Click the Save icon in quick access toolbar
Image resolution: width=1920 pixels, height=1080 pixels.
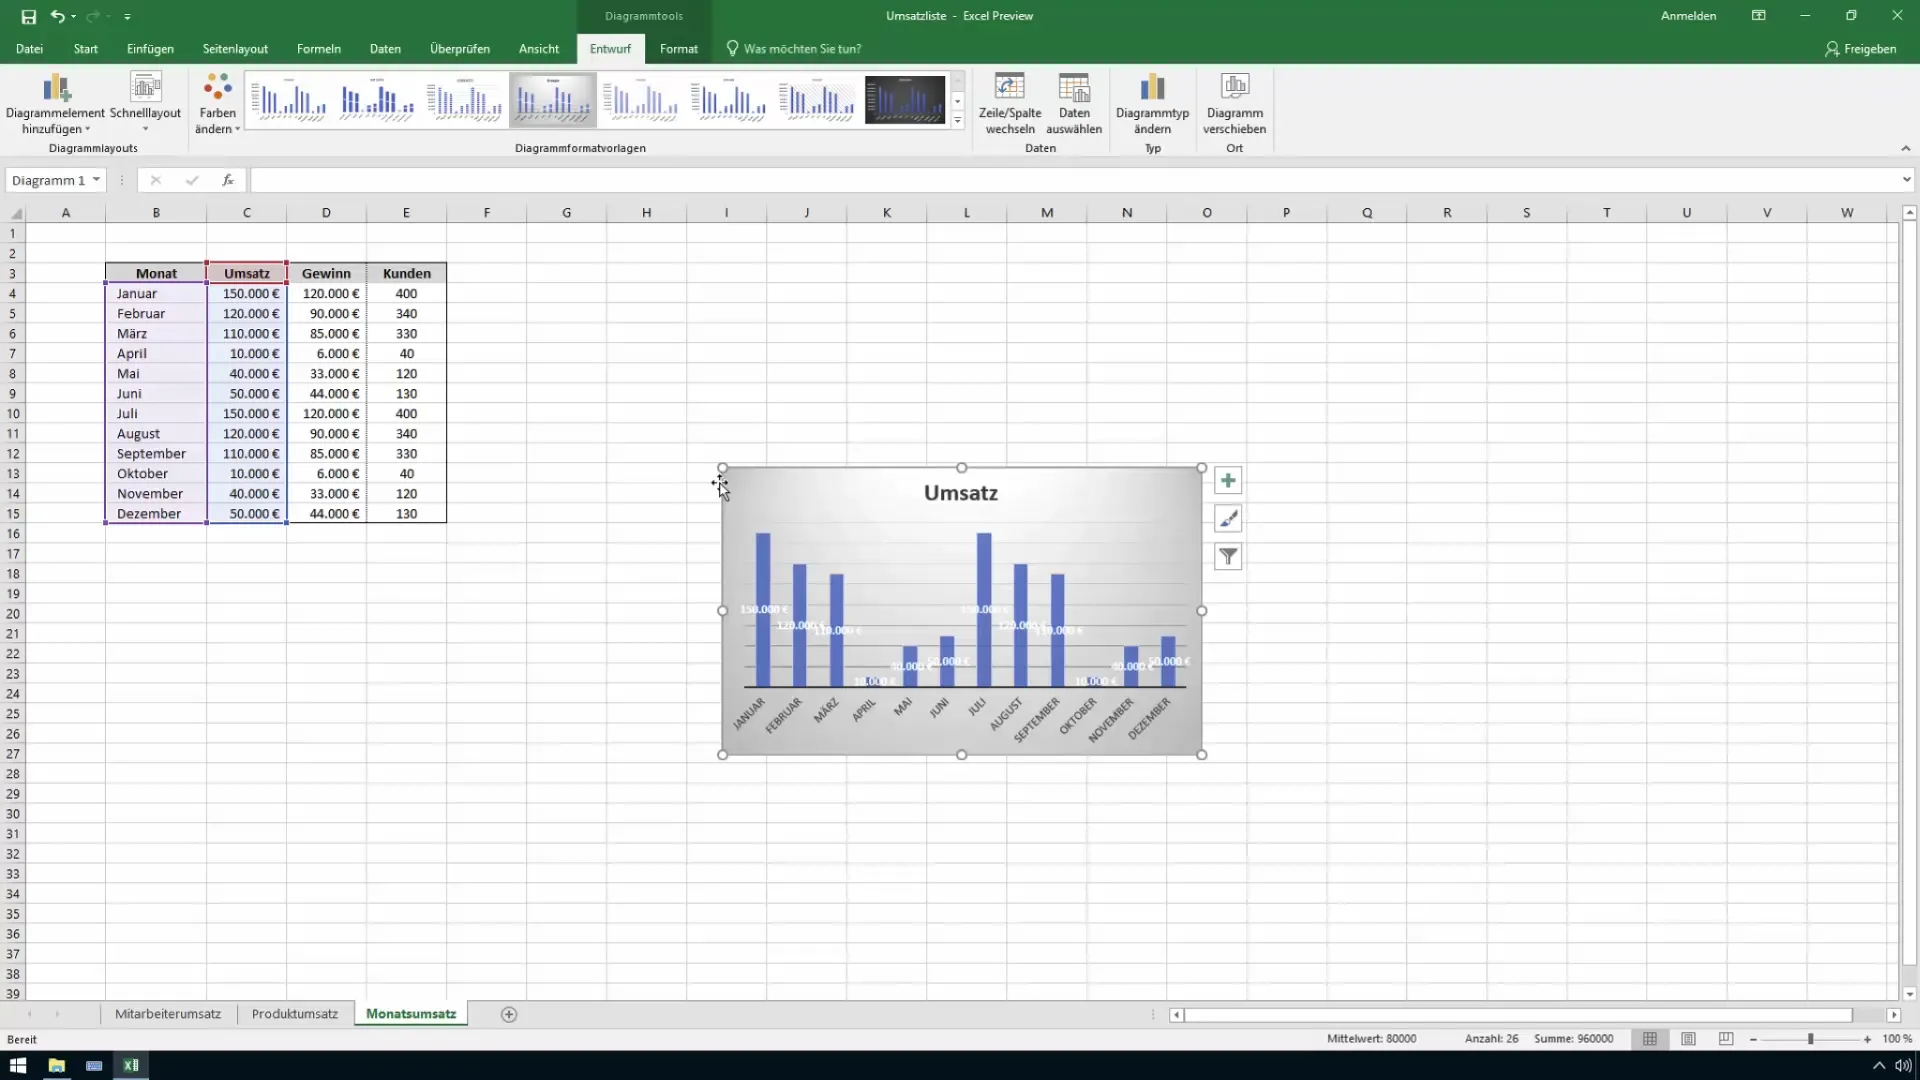pyautogui.click(x=28, y=16)
